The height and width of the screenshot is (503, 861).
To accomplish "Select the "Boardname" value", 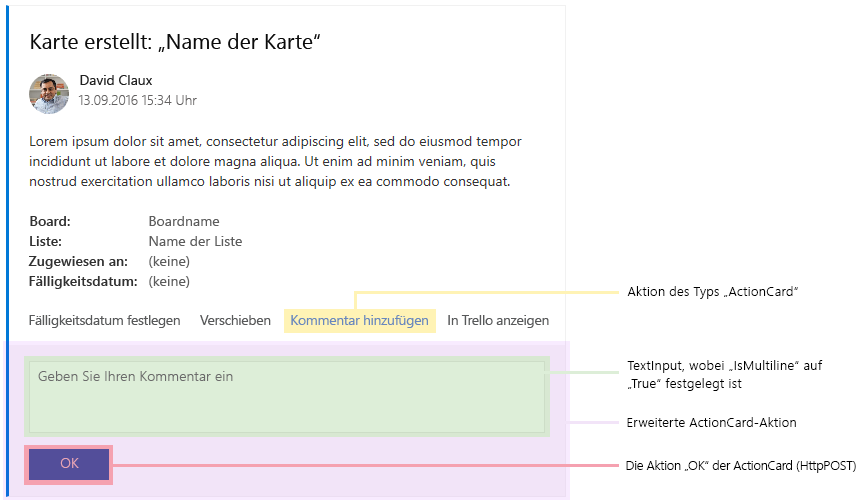I will point(184,221).
